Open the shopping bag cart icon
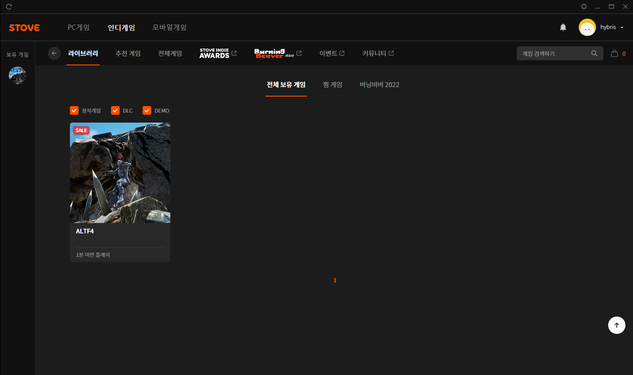 pos(614,53)
